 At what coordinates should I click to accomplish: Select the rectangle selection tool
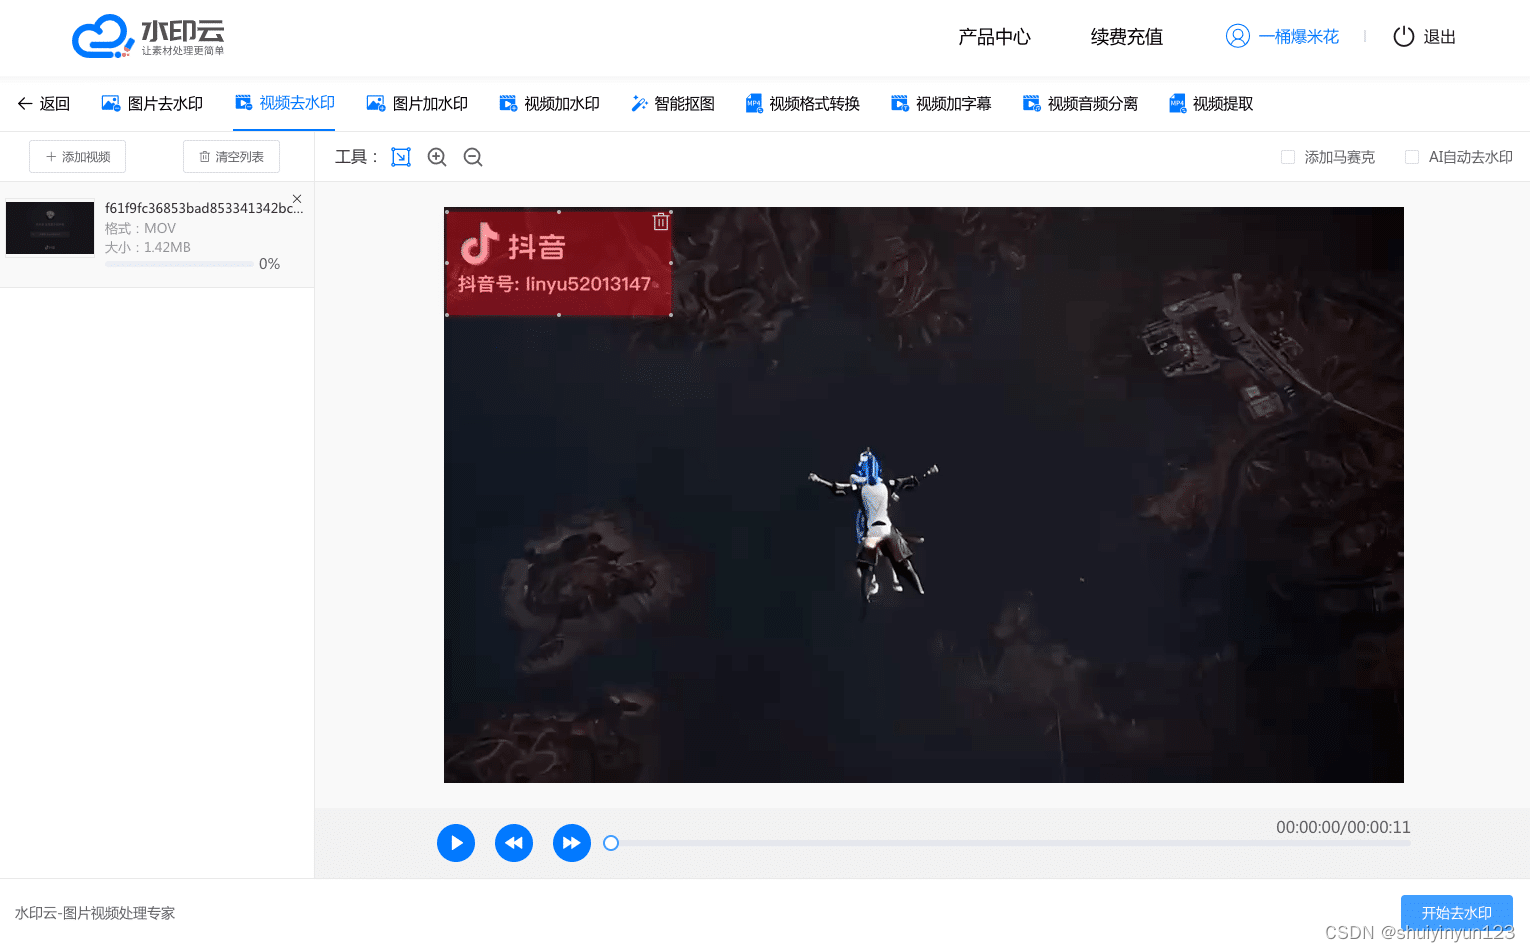click(401, 157)
